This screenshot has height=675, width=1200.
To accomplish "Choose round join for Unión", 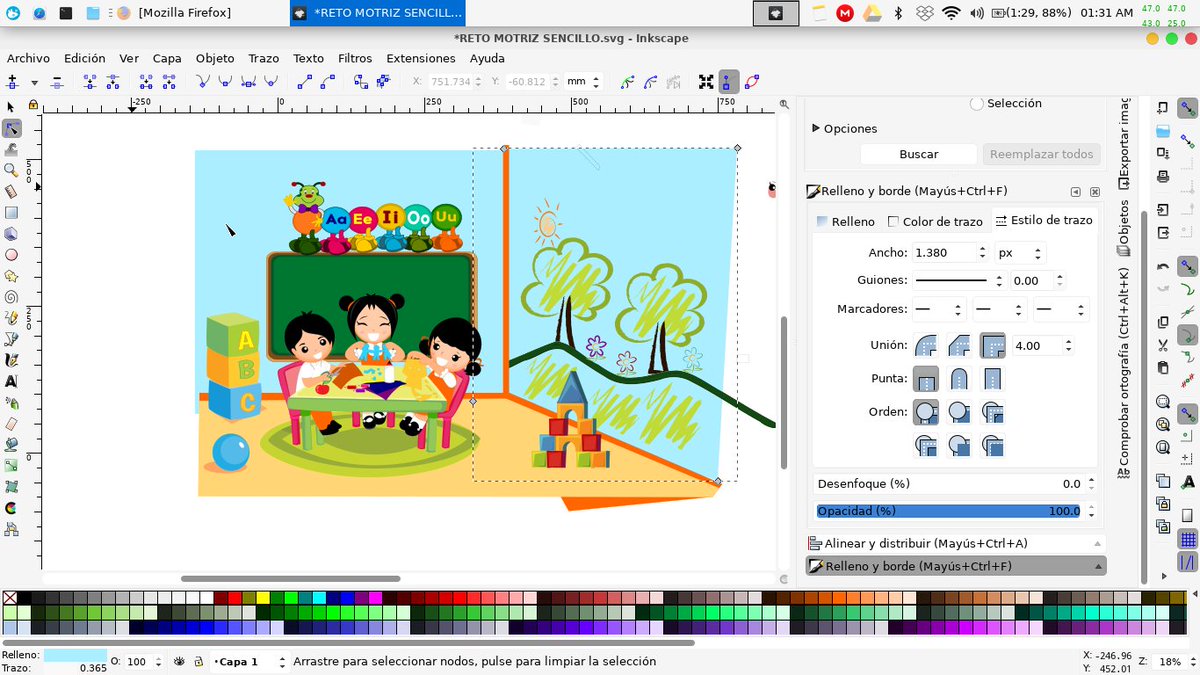I will point(926,346).
